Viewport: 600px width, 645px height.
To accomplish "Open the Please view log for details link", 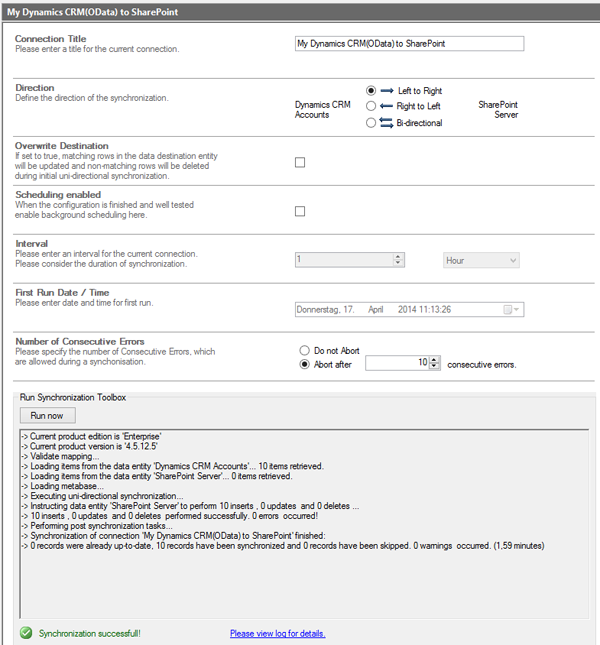I will click(x=277, y=633).
